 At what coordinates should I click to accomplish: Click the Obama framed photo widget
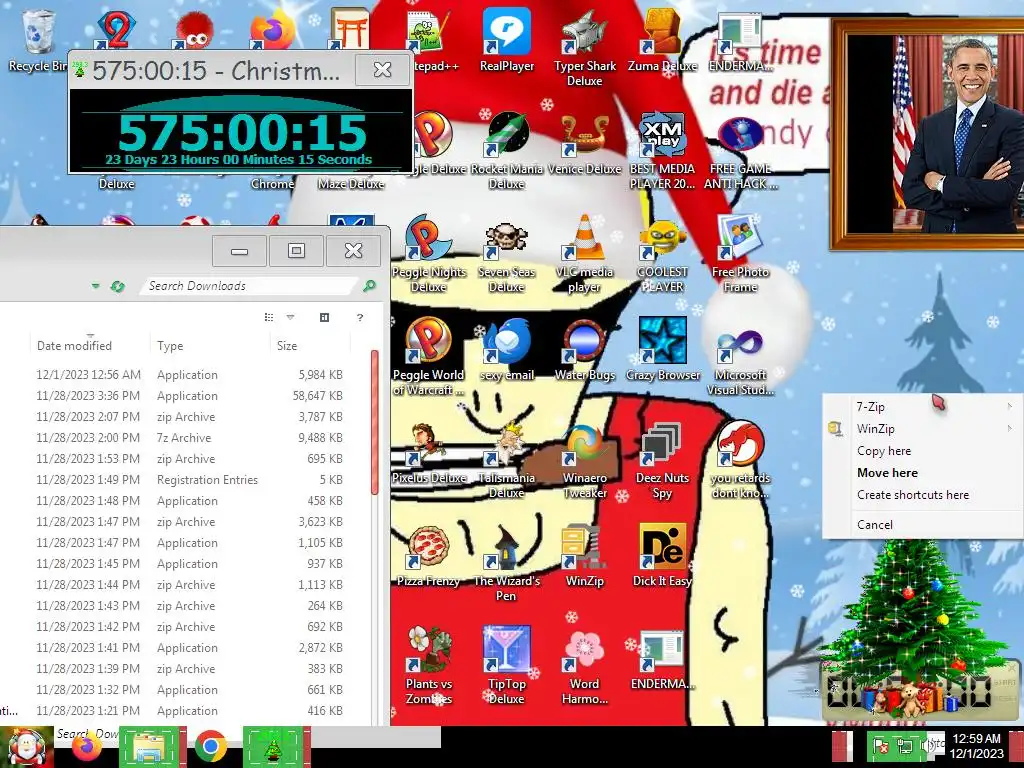pos(926,134)
